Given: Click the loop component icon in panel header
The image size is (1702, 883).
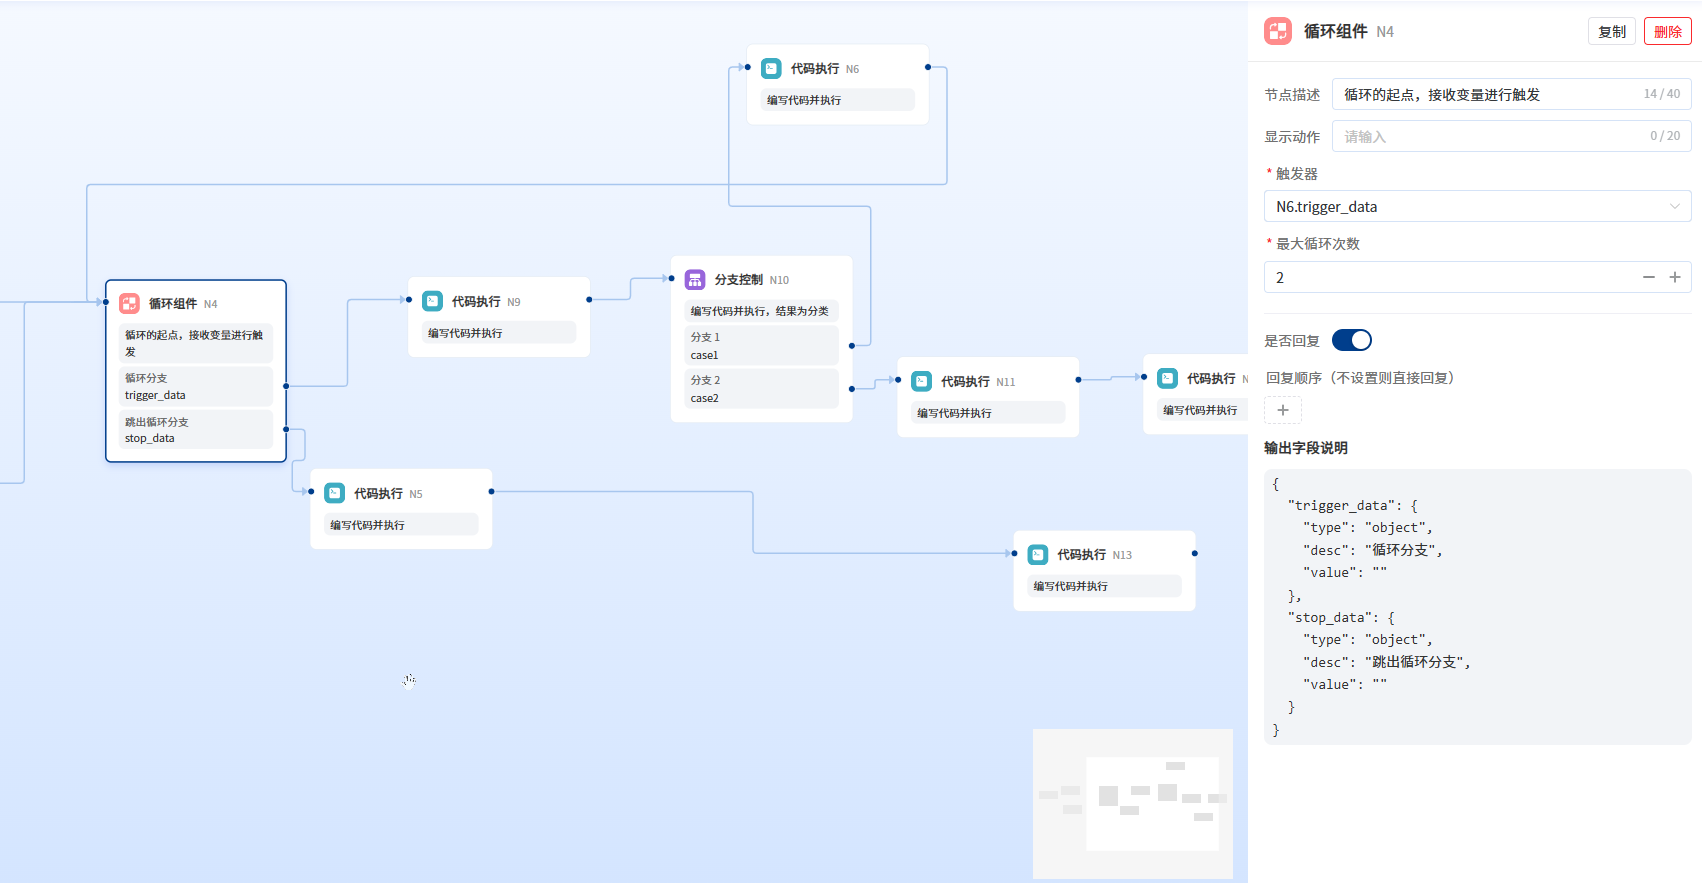Looking at the screenshot, I should 1278,31.
